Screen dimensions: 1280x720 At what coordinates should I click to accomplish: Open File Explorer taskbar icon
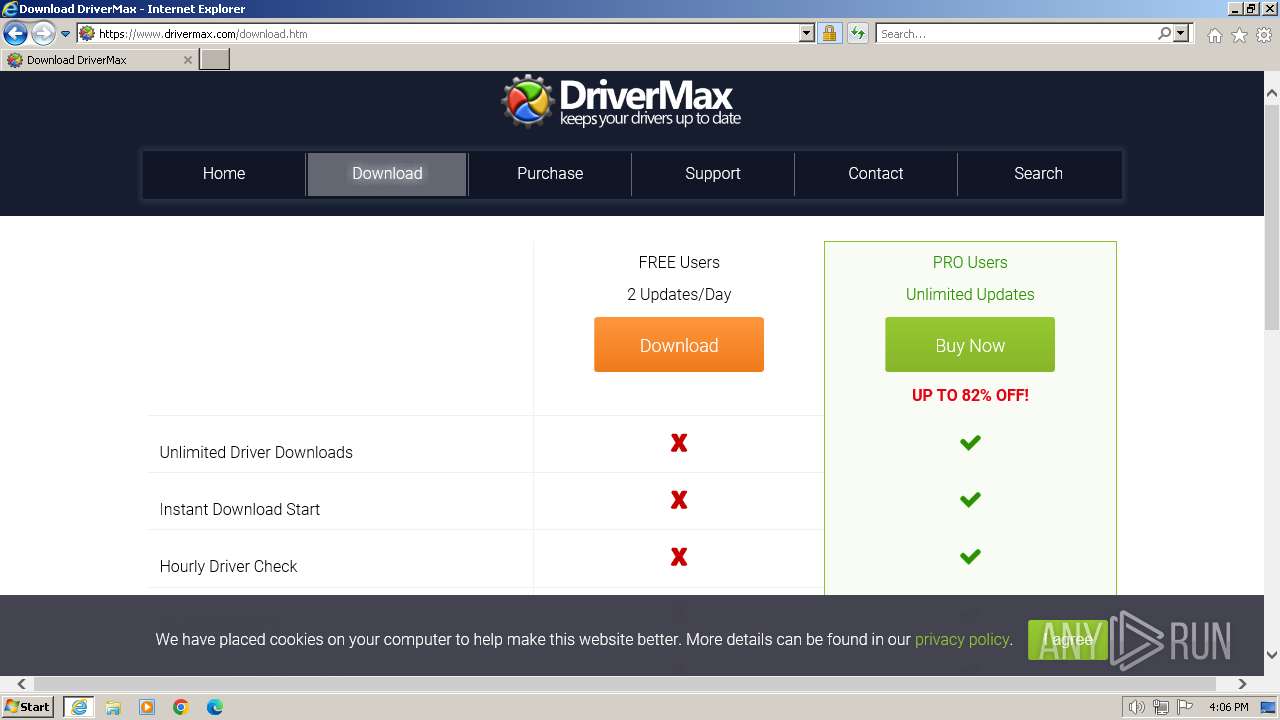click(x=113, y=707)
